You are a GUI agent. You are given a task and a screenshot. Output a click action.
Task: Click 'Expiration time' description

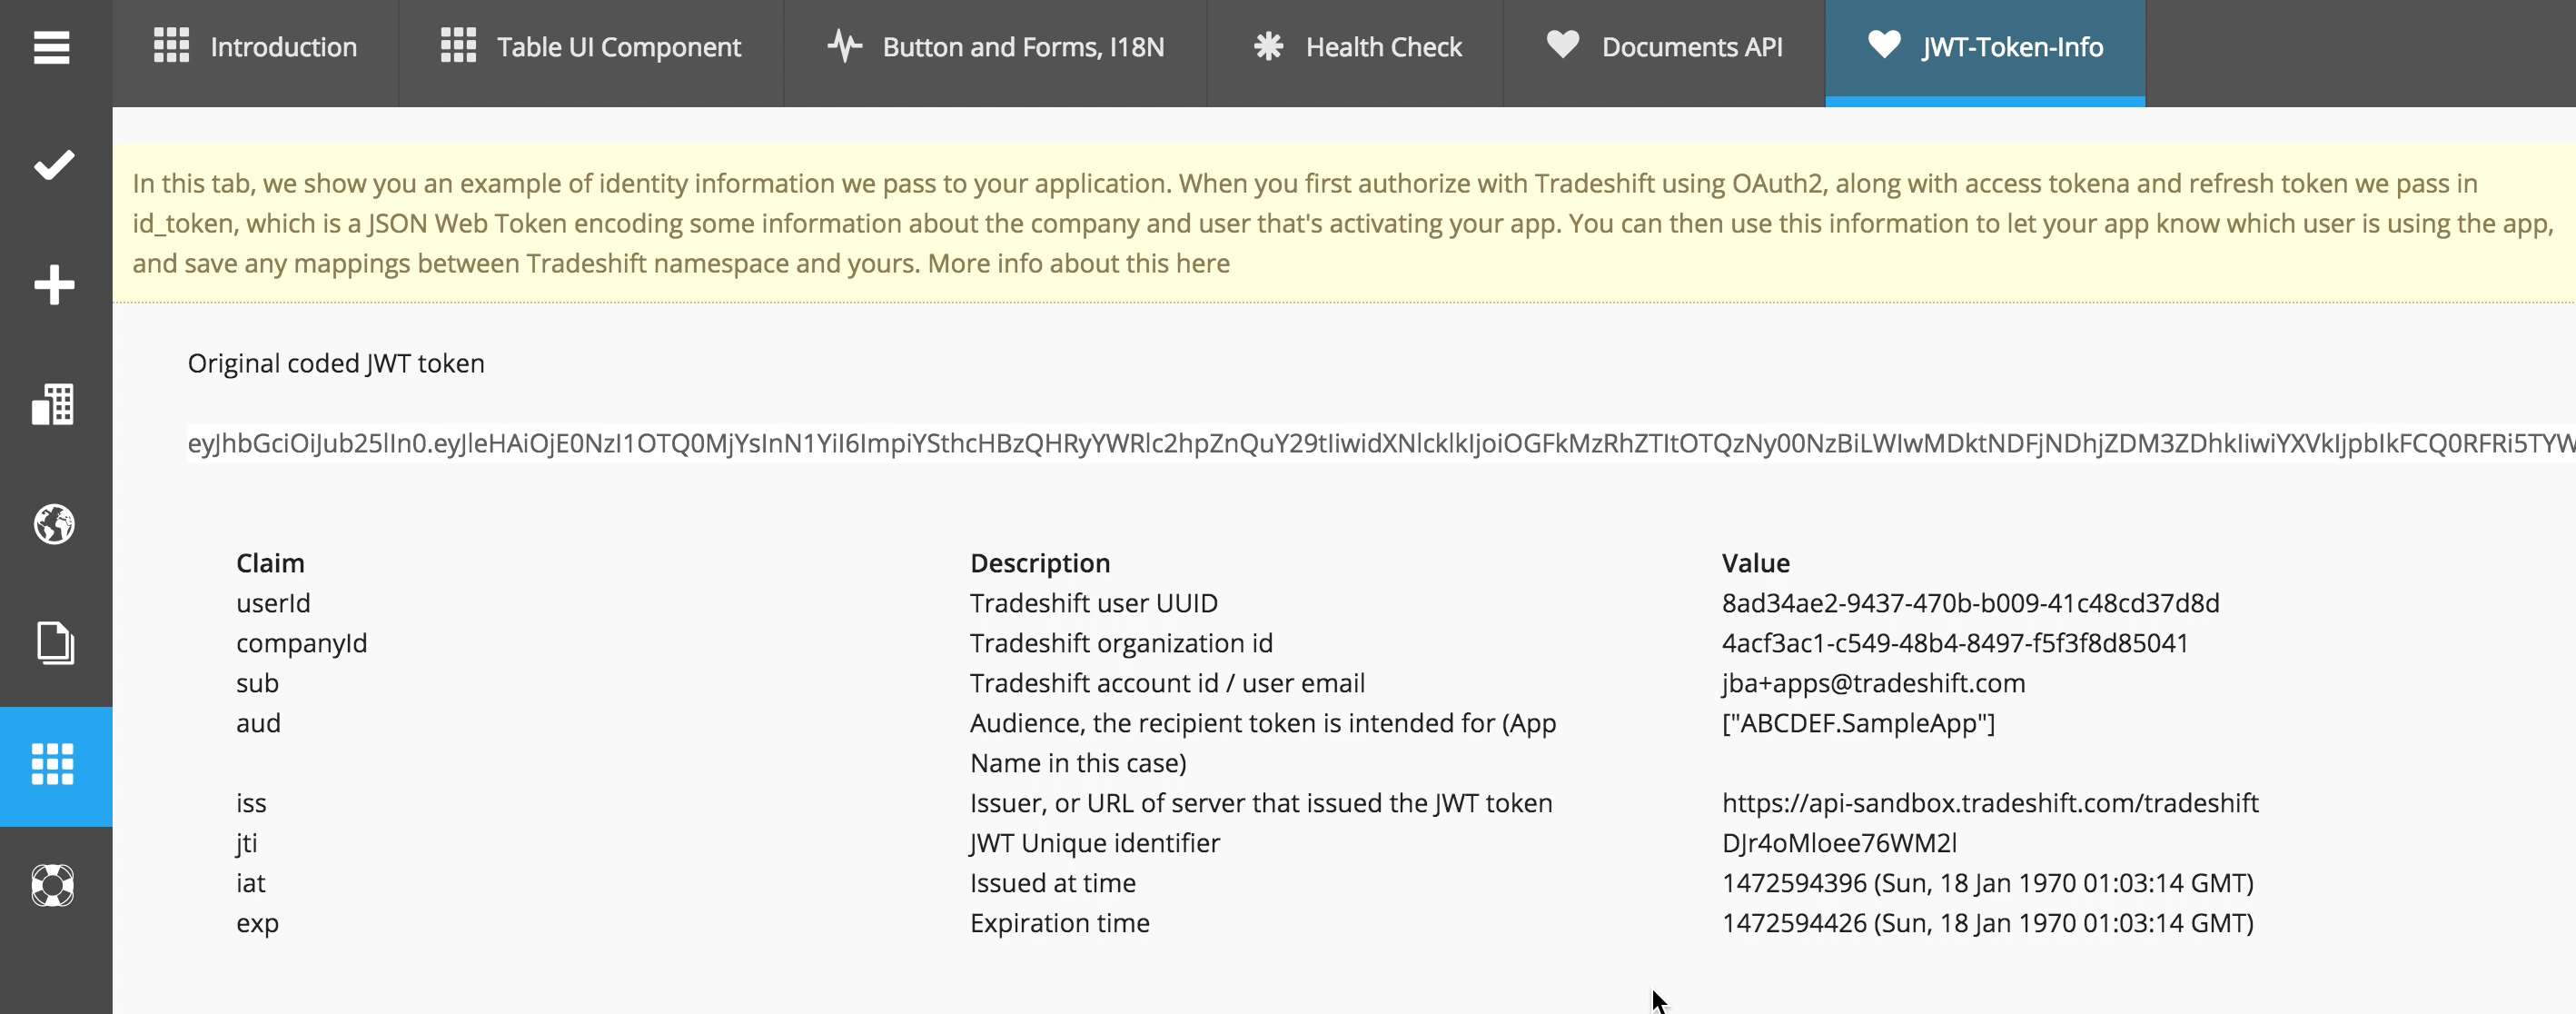point(1060,923)
